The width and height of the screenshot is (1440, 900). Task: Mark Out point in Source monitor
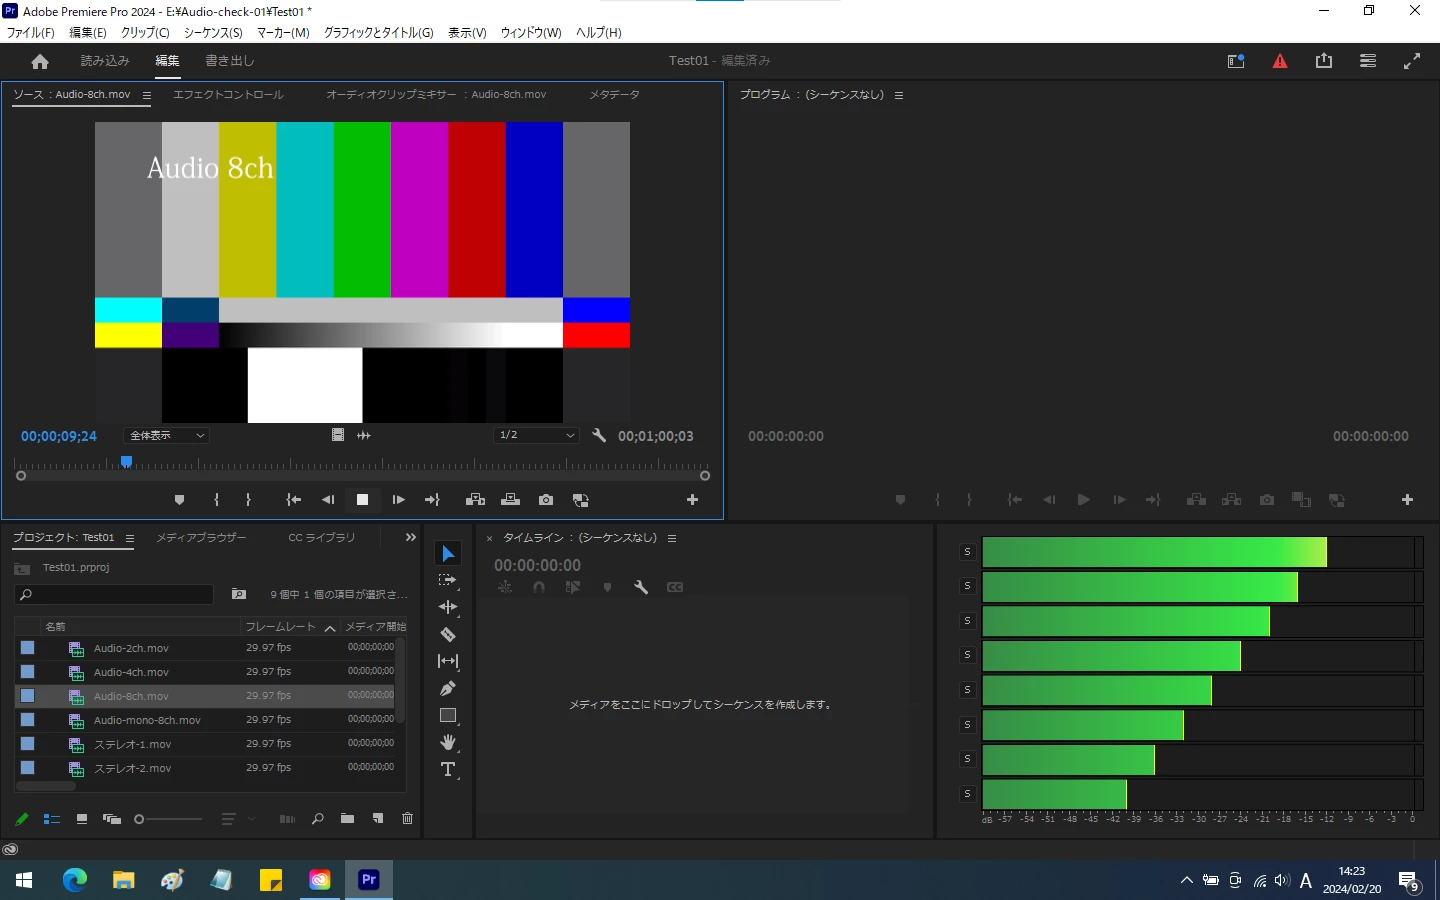point(248,500)
